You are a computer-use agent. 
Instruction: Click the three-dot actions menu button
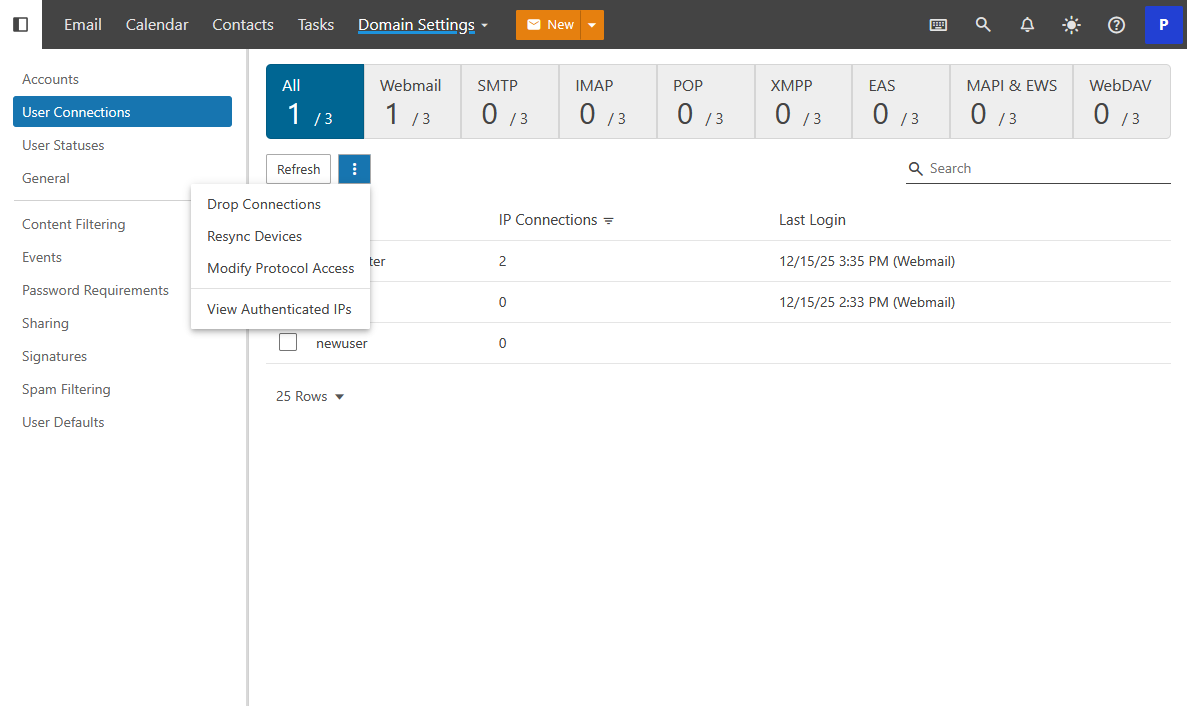click(x=354, y=169)
